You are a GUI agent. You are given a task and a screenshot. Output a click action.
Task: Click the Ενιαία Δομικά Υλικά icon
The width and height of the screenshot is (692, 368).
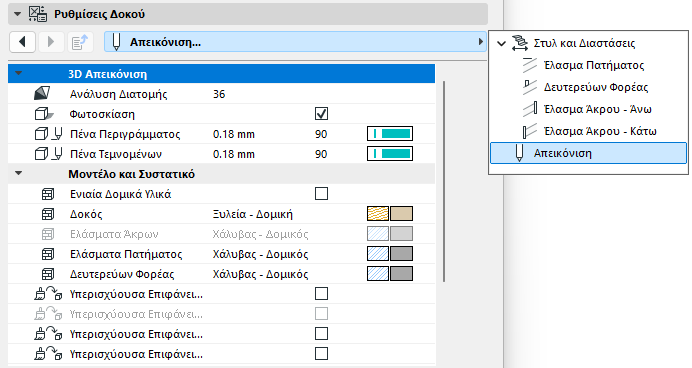(48, 194)
